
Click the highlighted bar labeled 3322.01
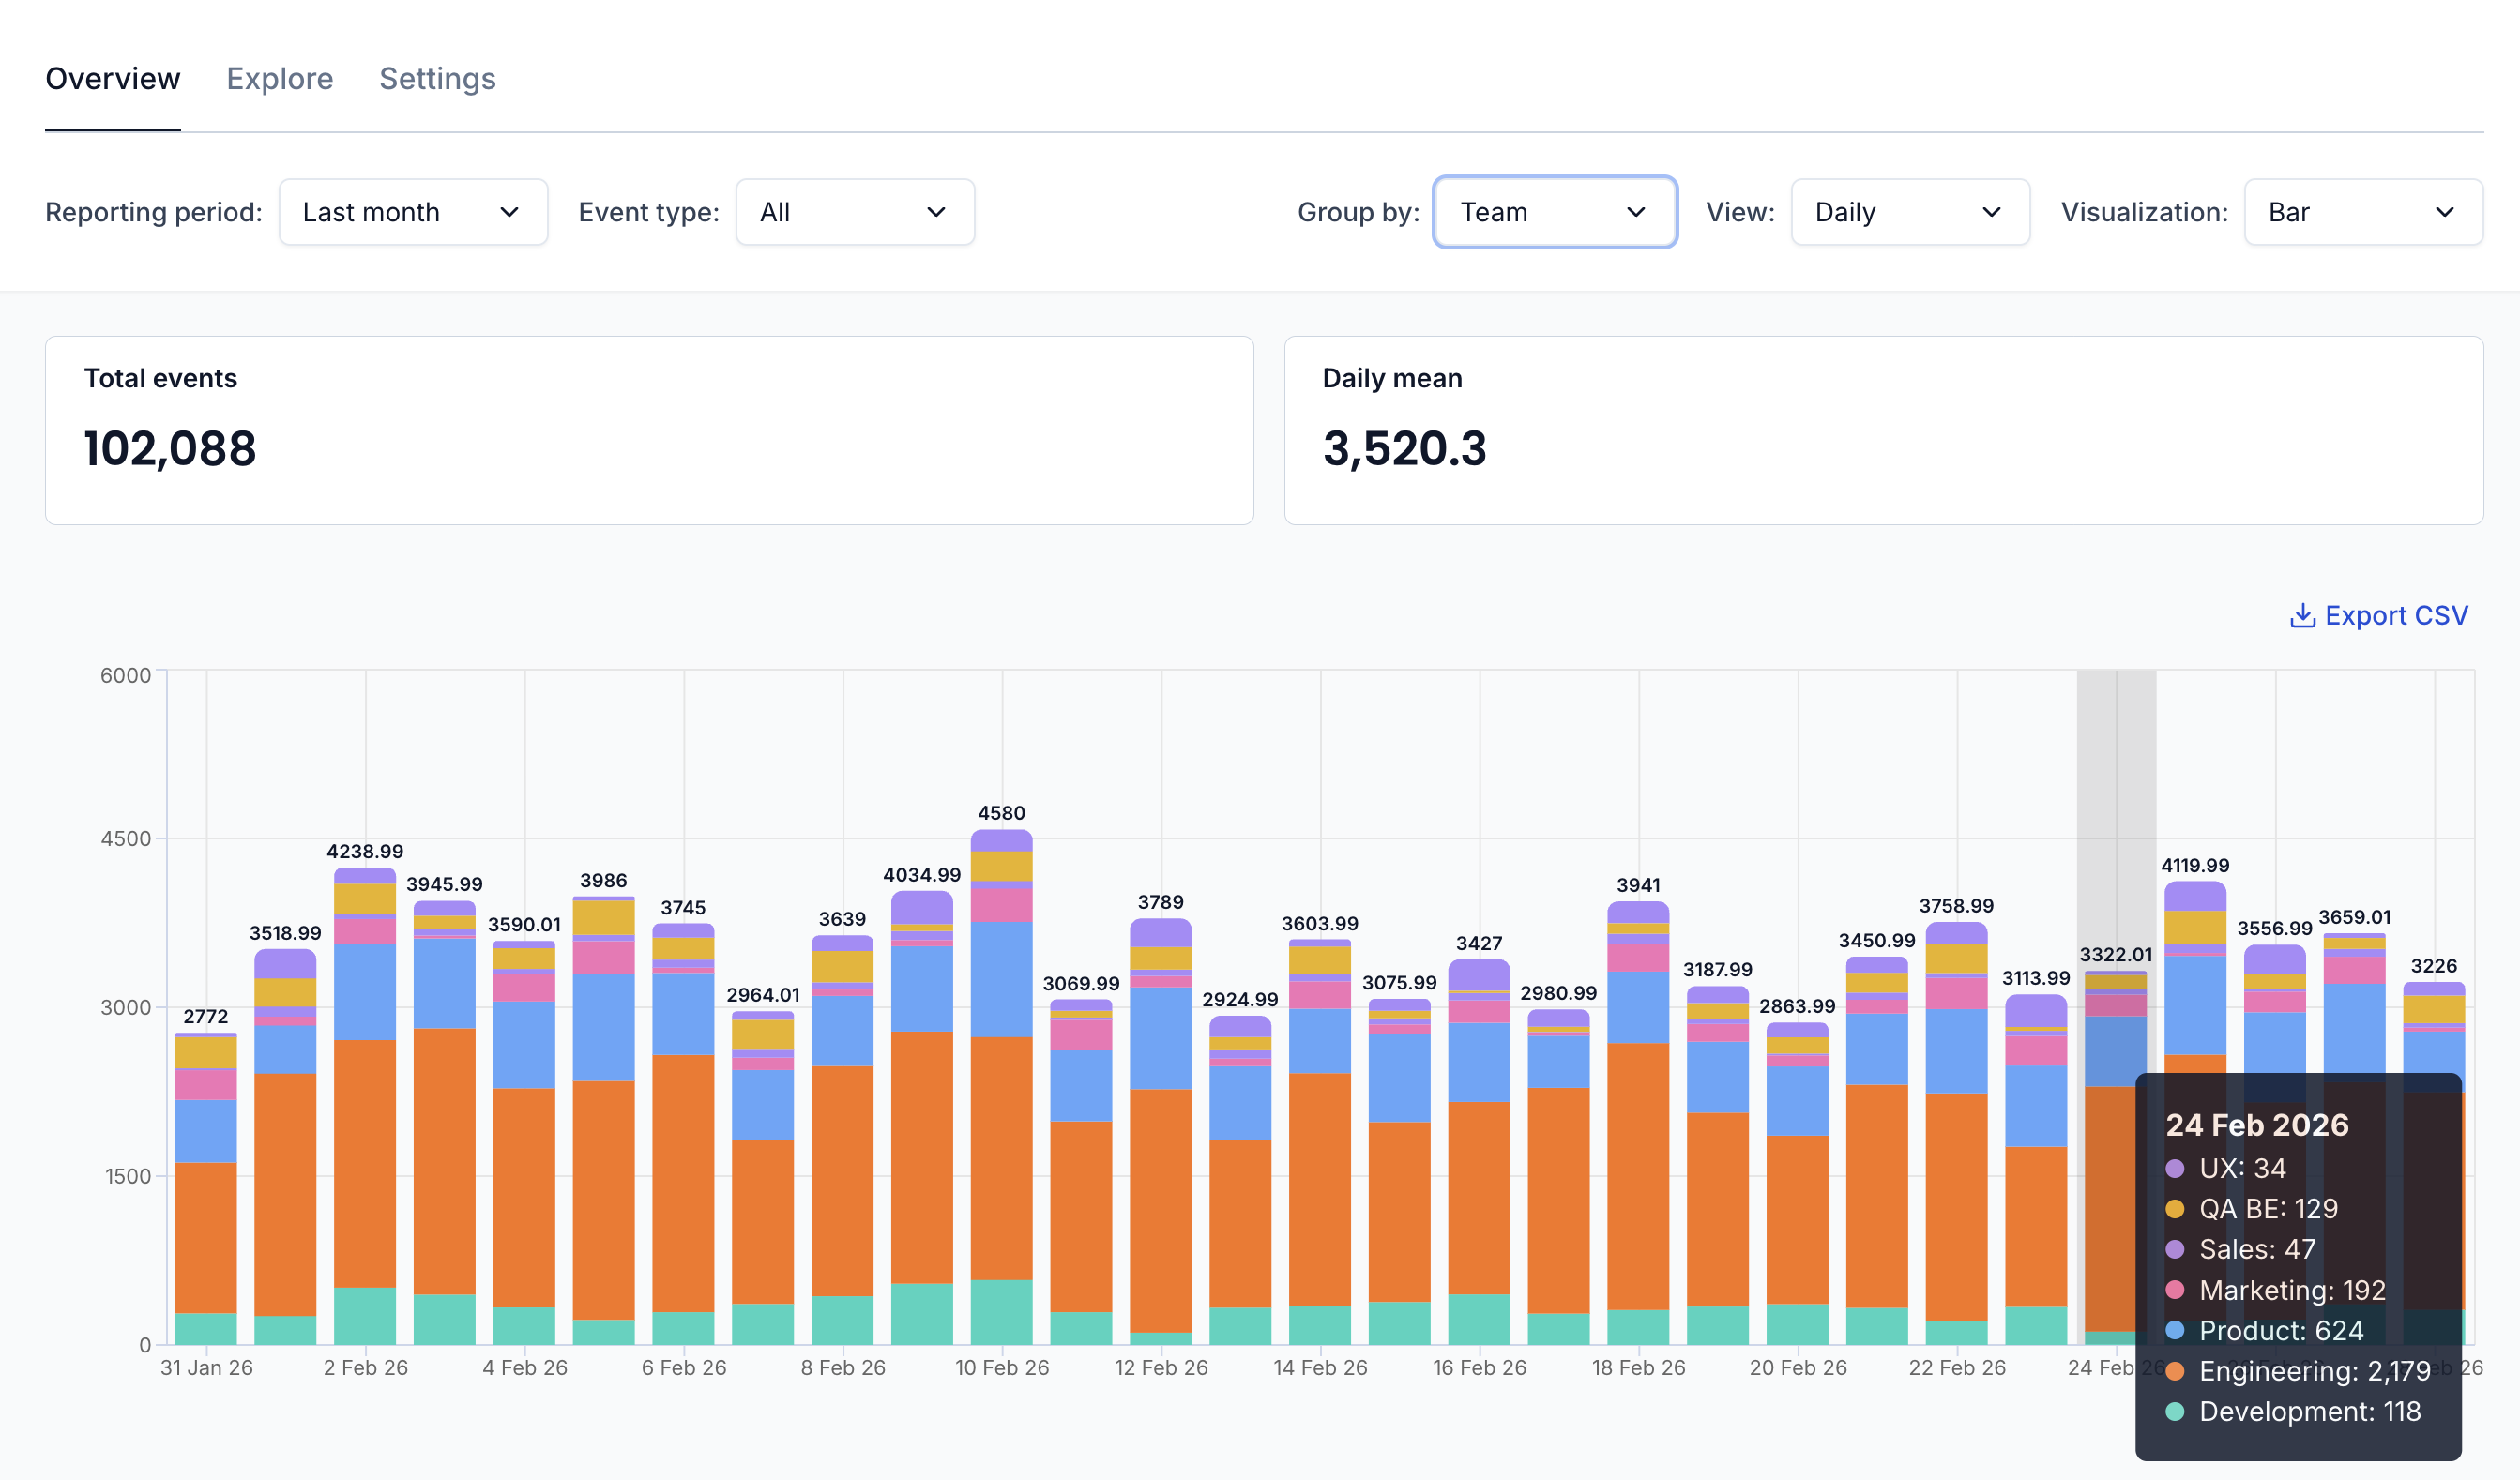tap(2116, 1158)
